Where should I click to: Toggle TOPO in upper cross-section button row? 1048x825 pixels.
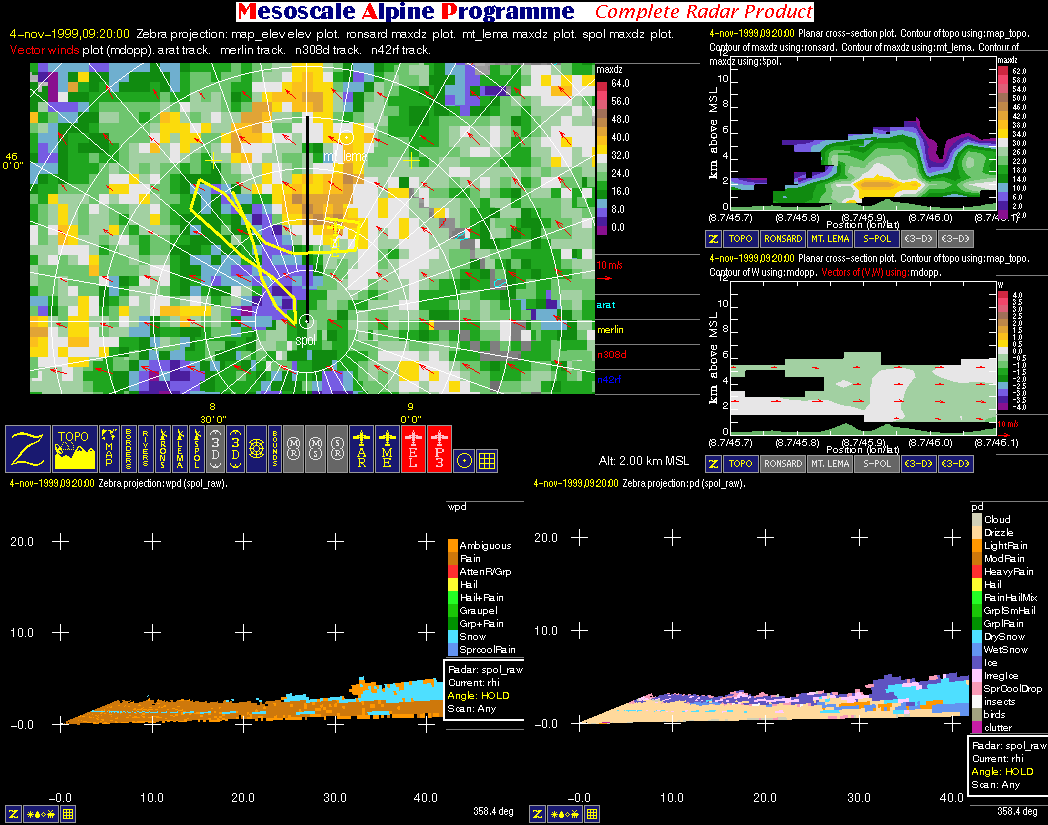740,239
